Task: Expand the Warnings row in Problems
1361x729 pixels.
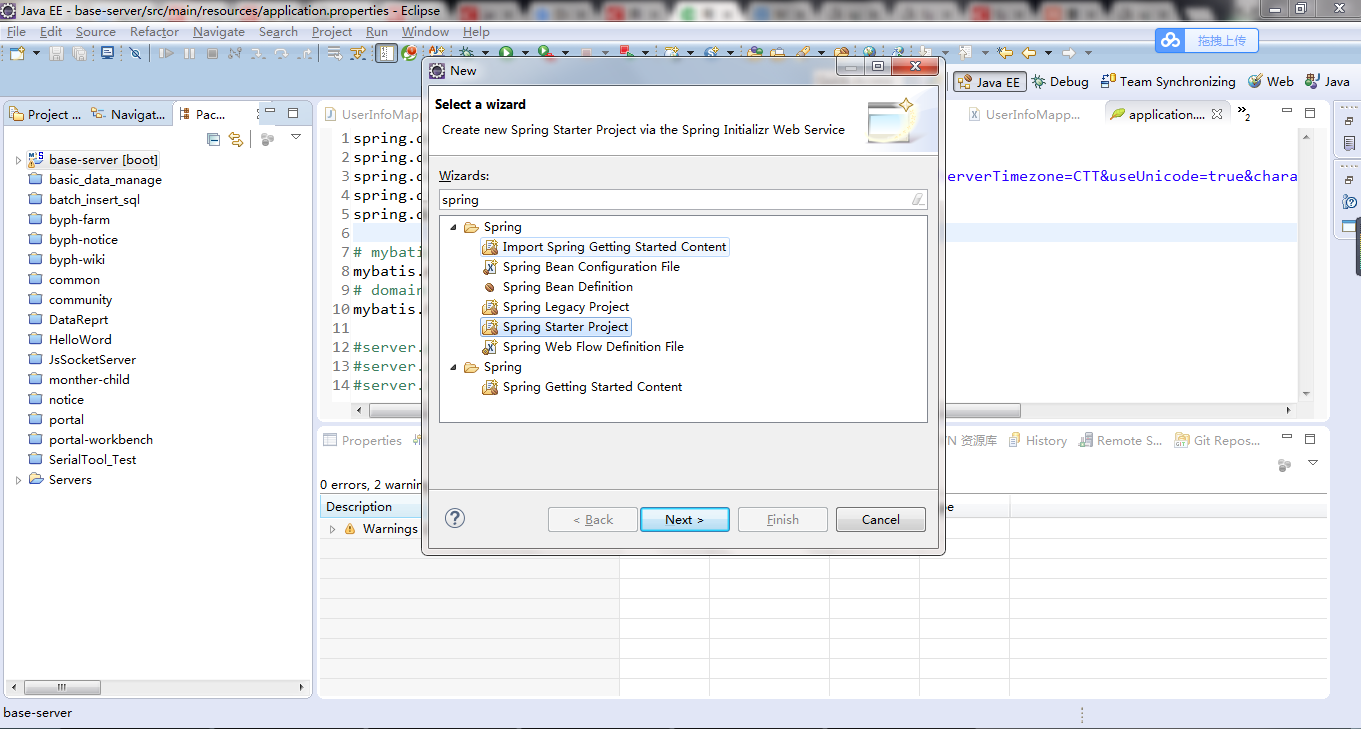Action: pyautogui.click(x=332, y=529)
